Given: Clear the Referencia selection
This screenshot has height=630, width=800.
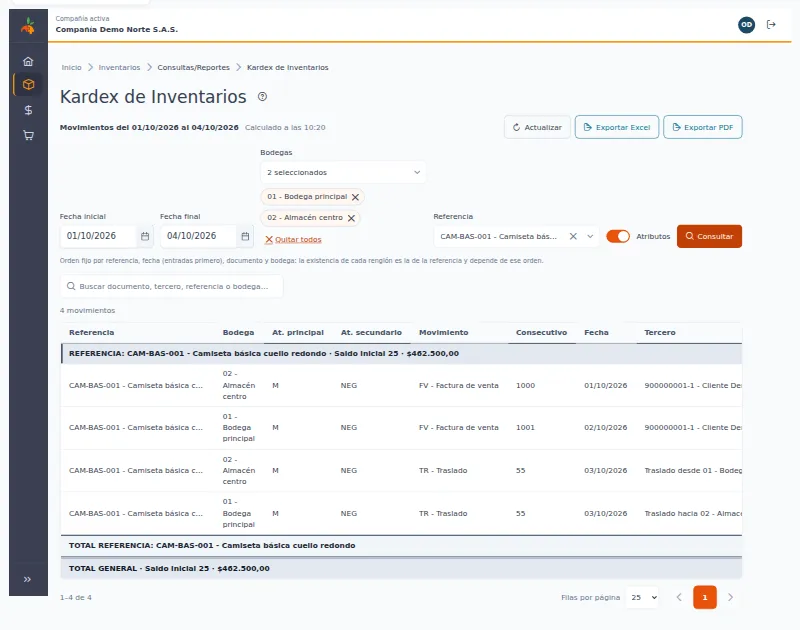Looking at the screenshot, I should [573, 236].
